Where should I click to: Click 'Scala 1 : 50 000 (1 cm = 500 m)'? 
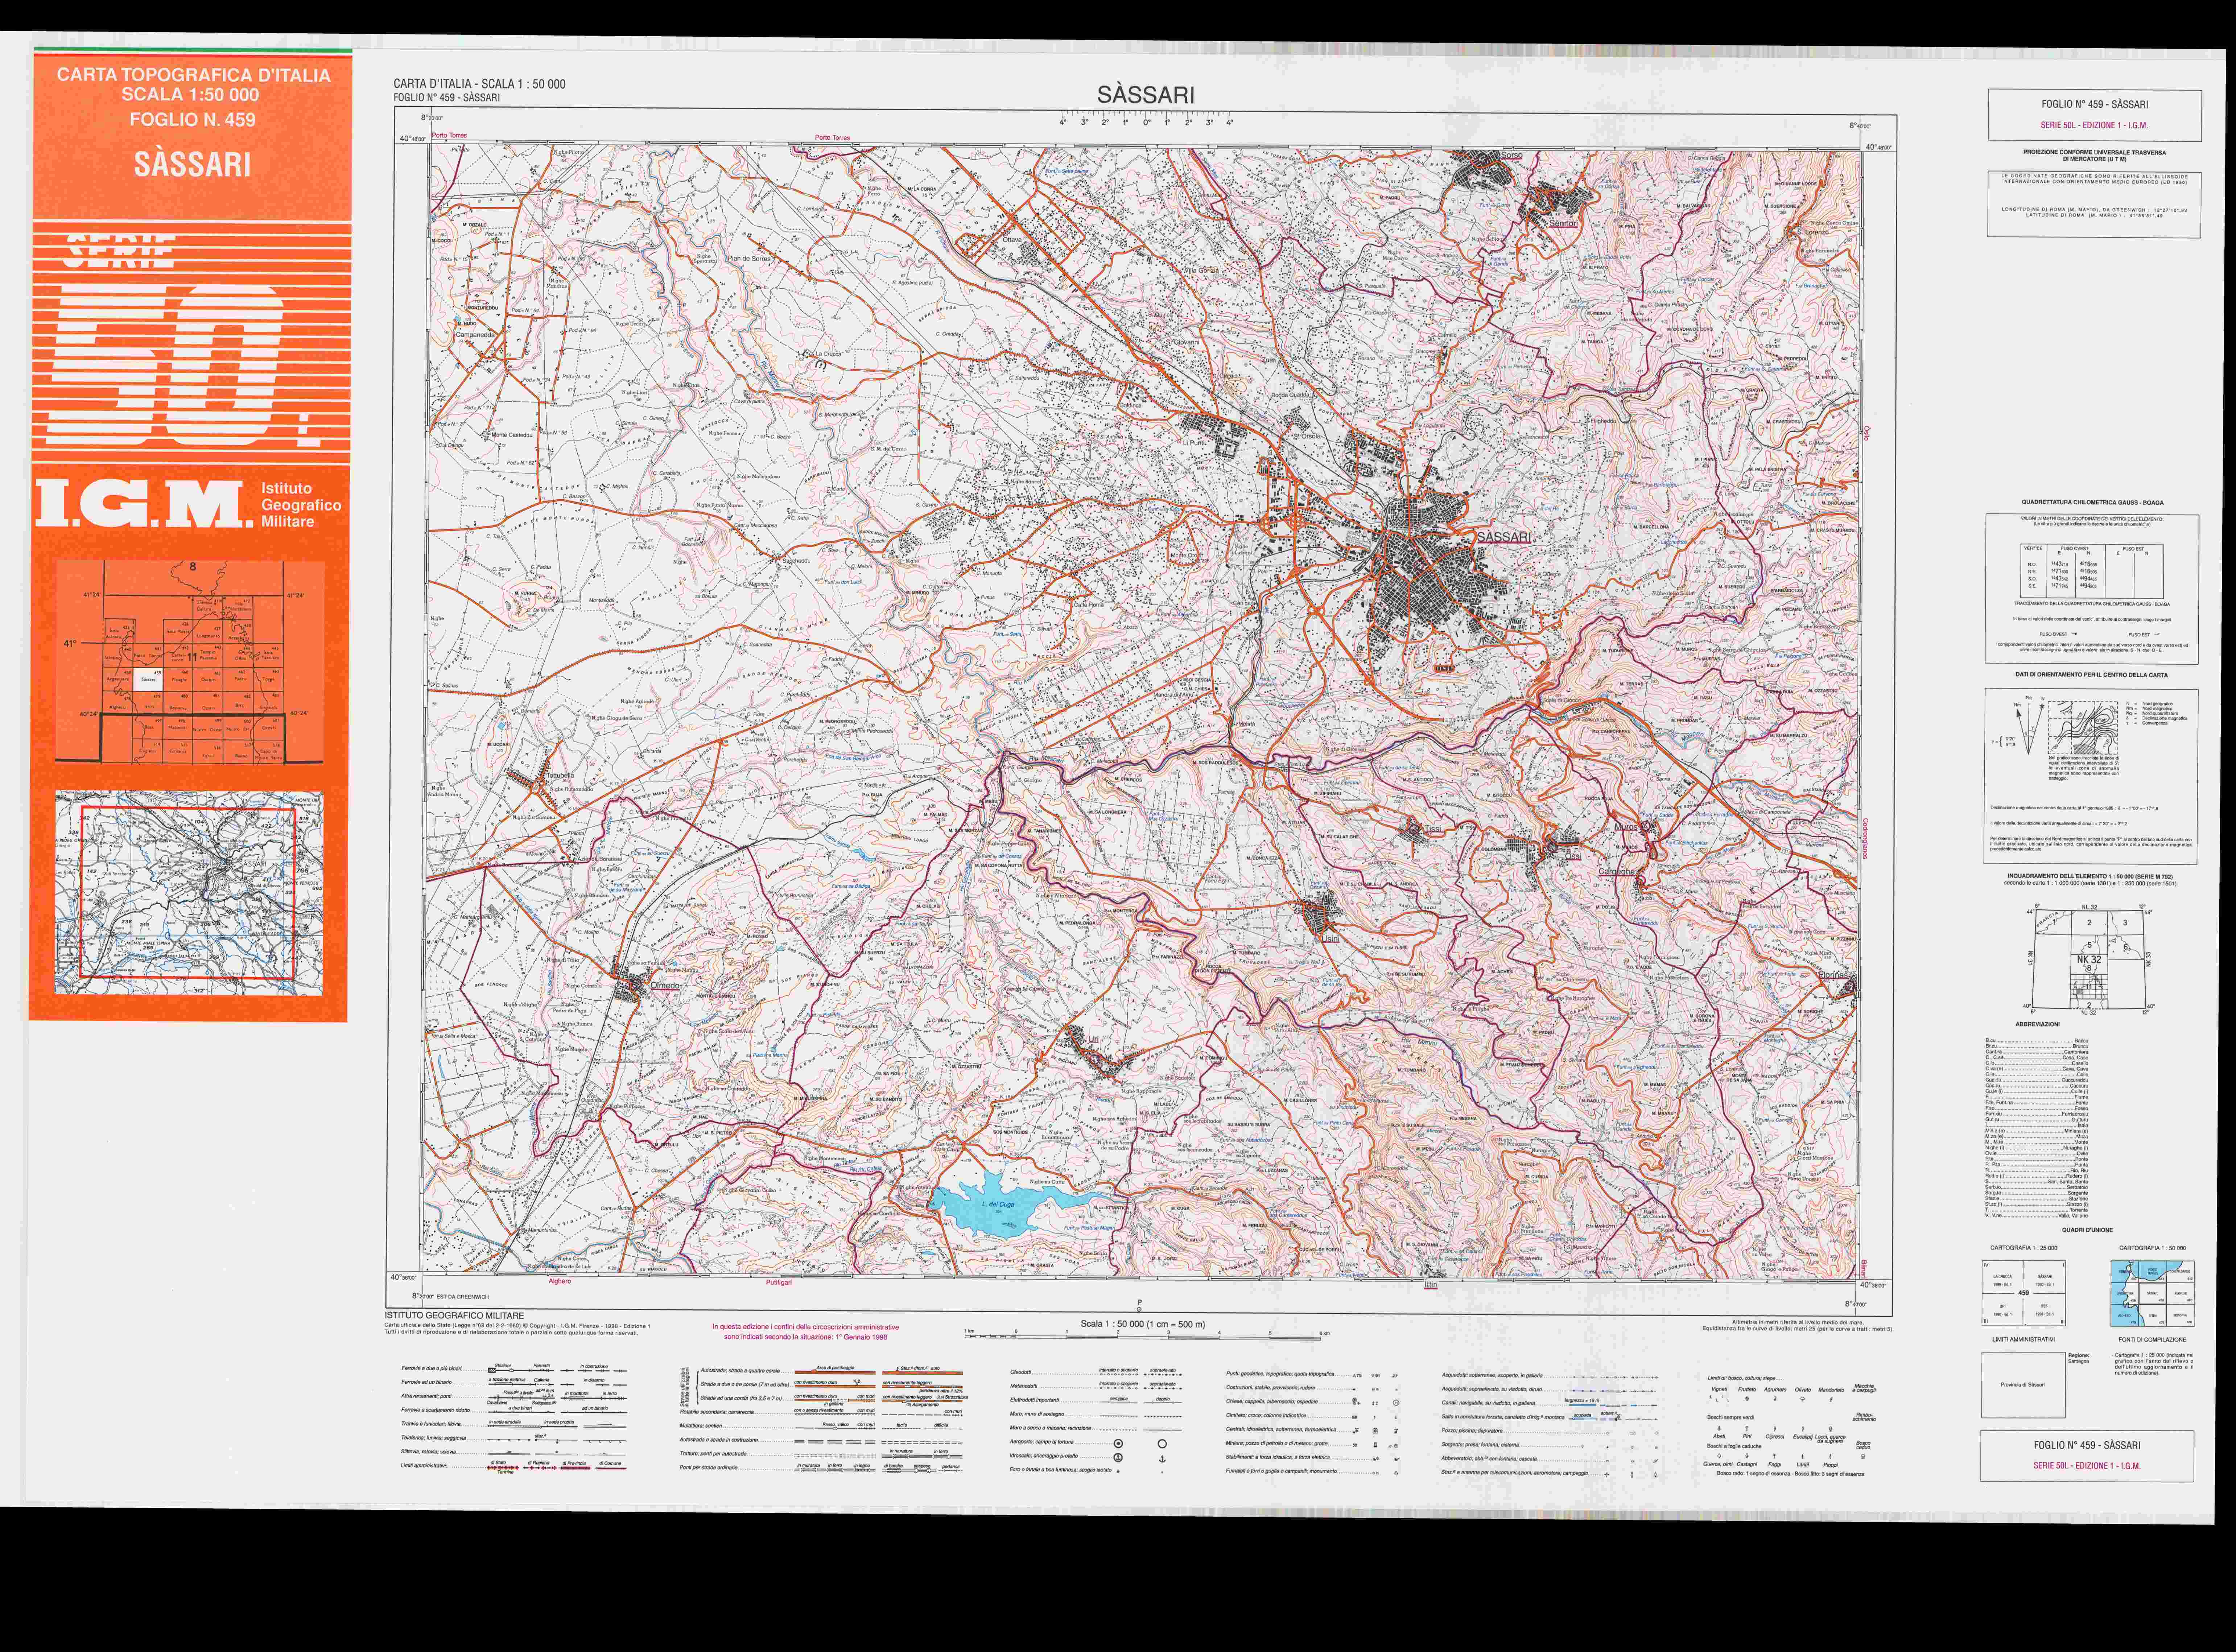point(1143,1324)
